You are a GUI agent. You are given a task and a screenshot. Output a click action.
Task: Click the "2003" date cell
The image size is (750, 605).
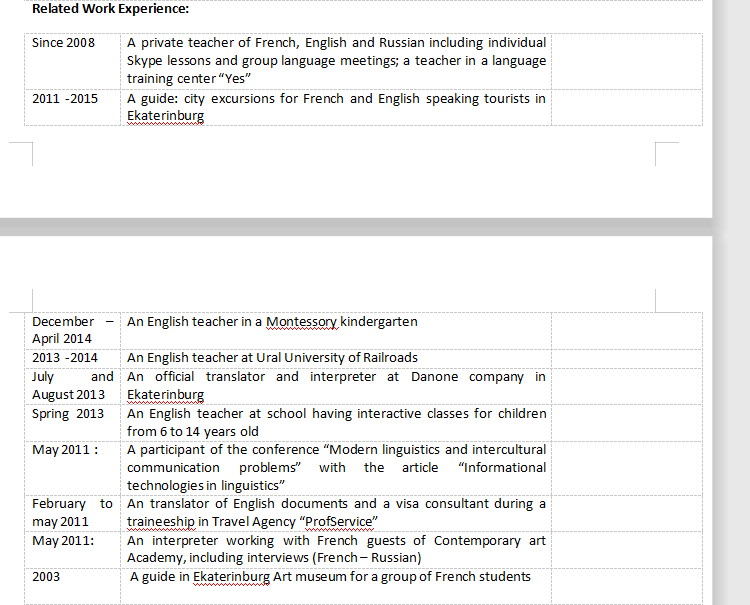pyautogui.click(x=46, y=577)
